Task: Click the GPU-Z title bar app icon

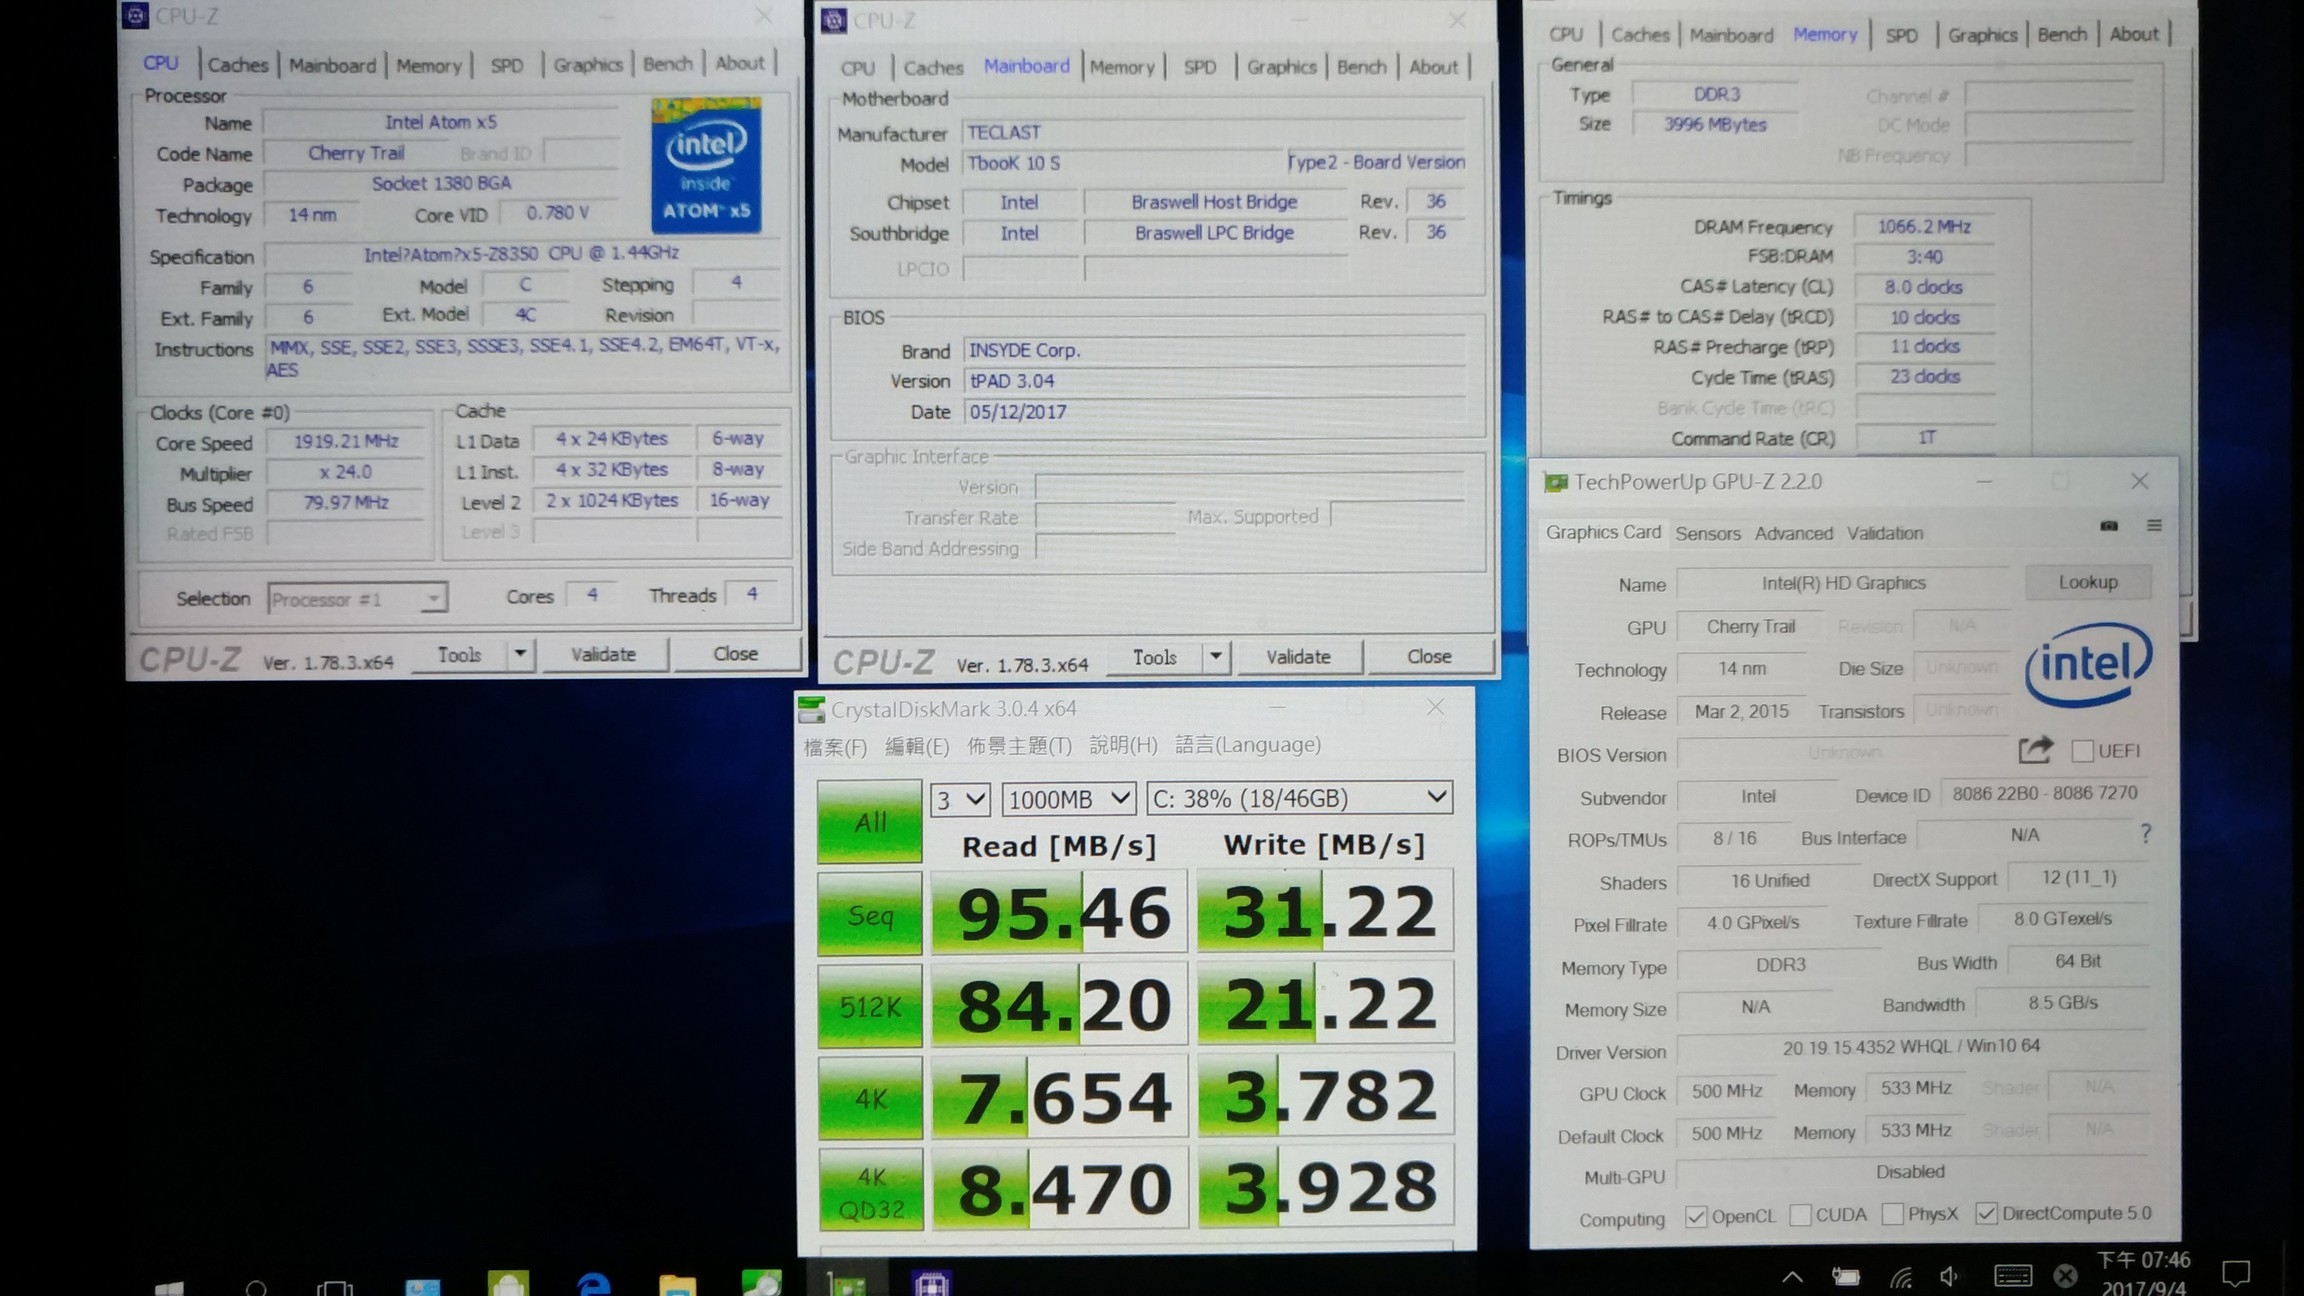Action: 1556,483
